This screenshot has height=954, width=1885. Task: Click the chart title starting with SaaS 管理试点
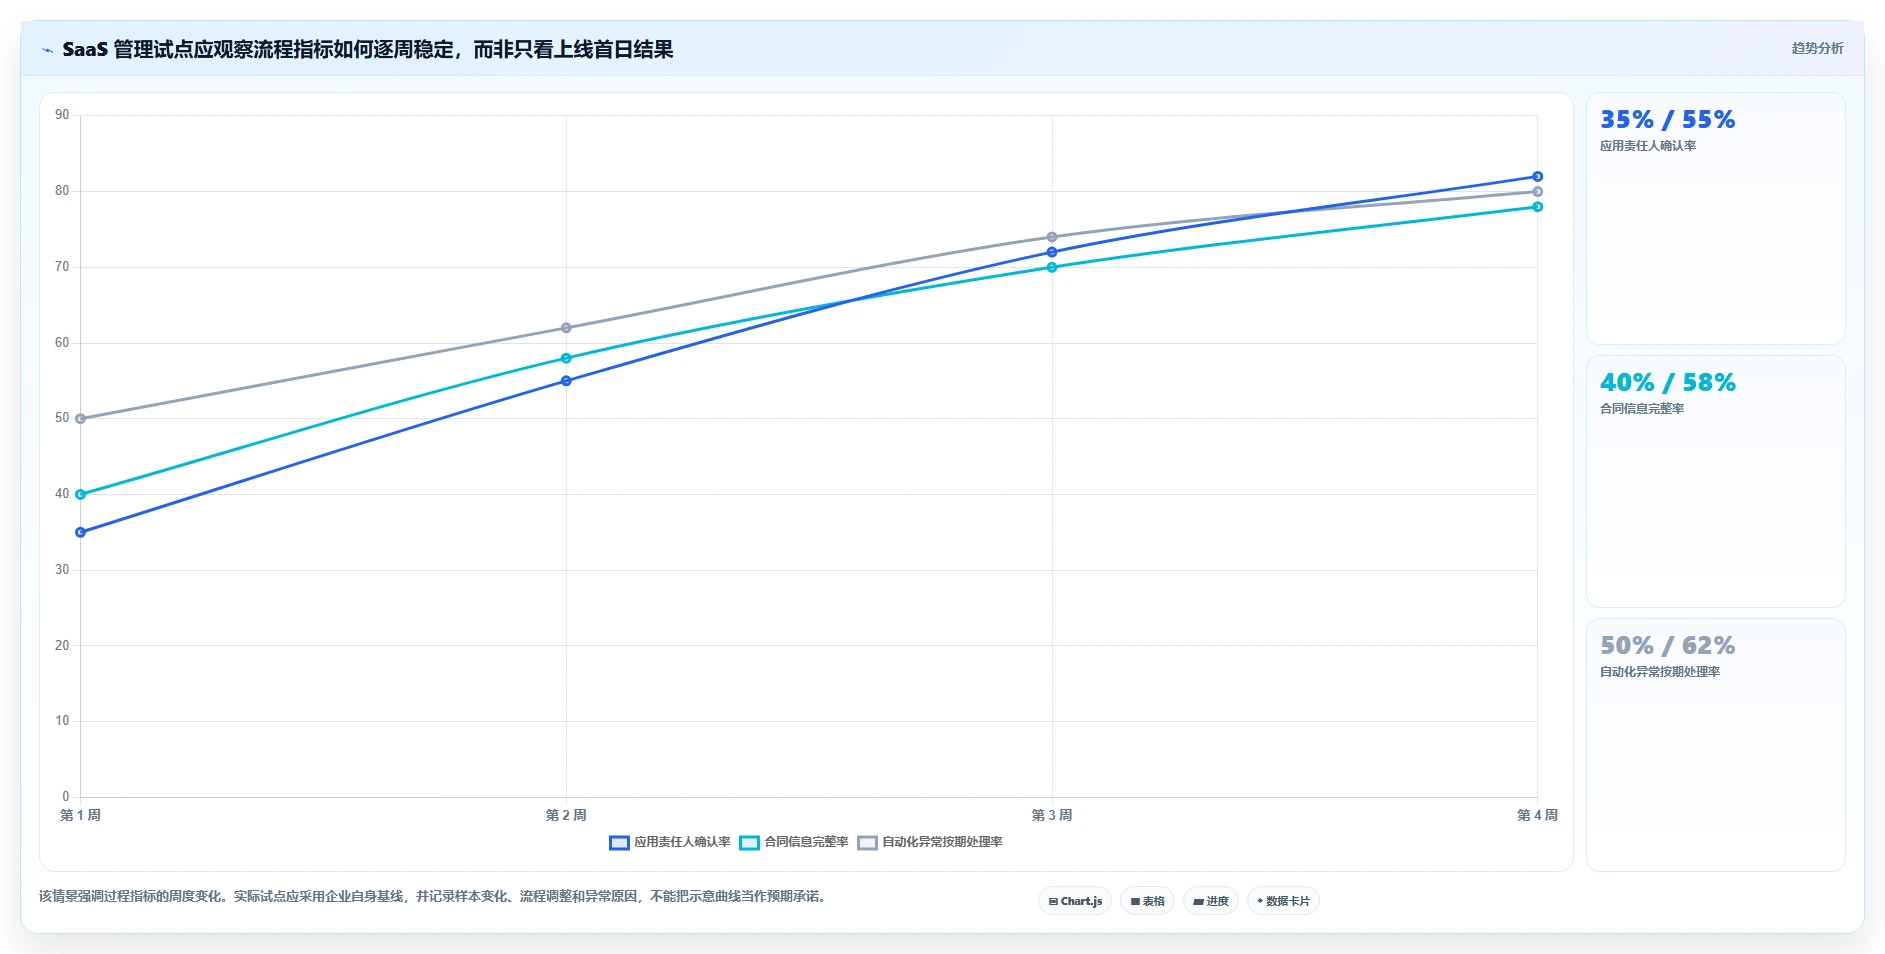pos(368,49)
